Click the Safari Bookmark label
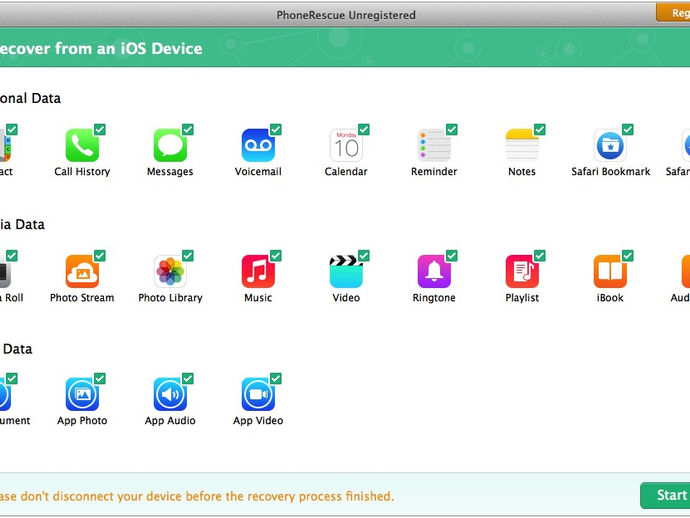The width and height of the screenshot is (690, 518). 611,172
